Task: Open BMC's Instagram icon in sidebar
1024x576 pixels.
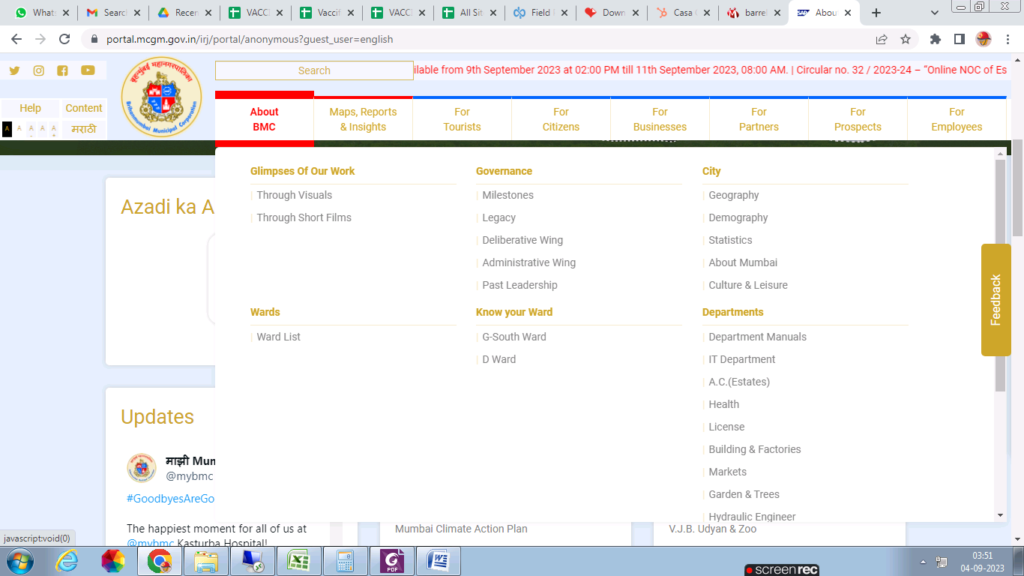Action: [x=38, y=70]
